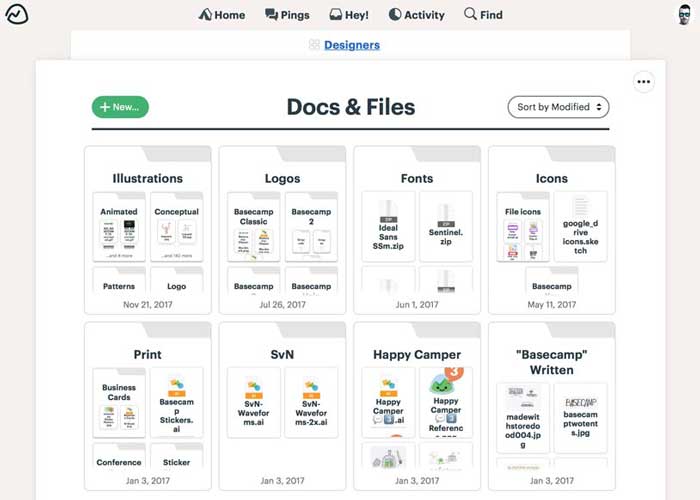Open the SvN-Waveforms-2x.ai file
The width and height of the screenshot is (700, 500).
point(311,403)
